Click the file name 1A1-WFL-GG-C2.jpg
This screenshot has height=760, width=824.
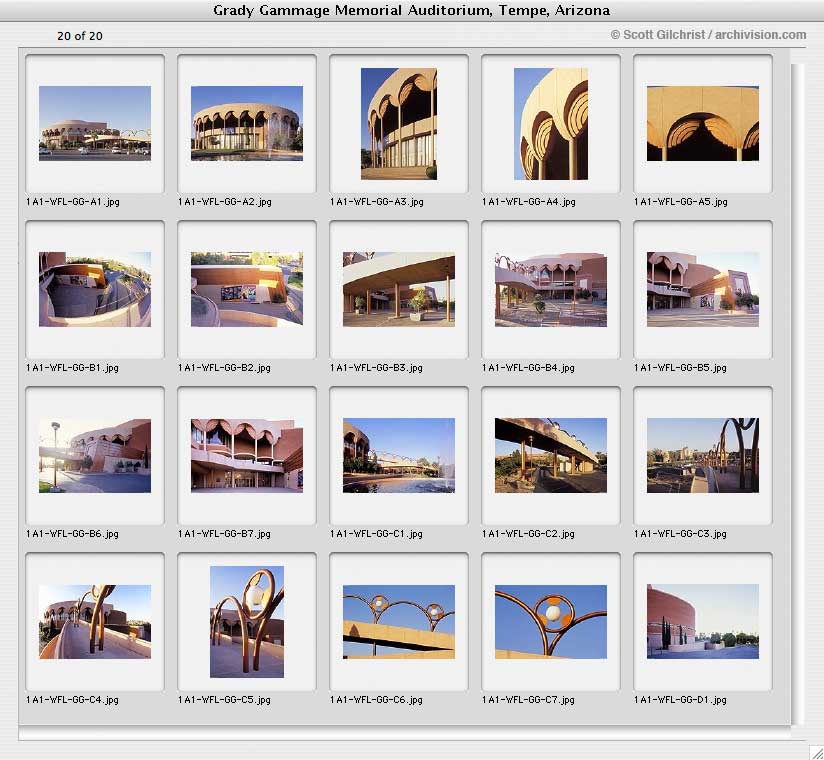(x=528, y=534)
